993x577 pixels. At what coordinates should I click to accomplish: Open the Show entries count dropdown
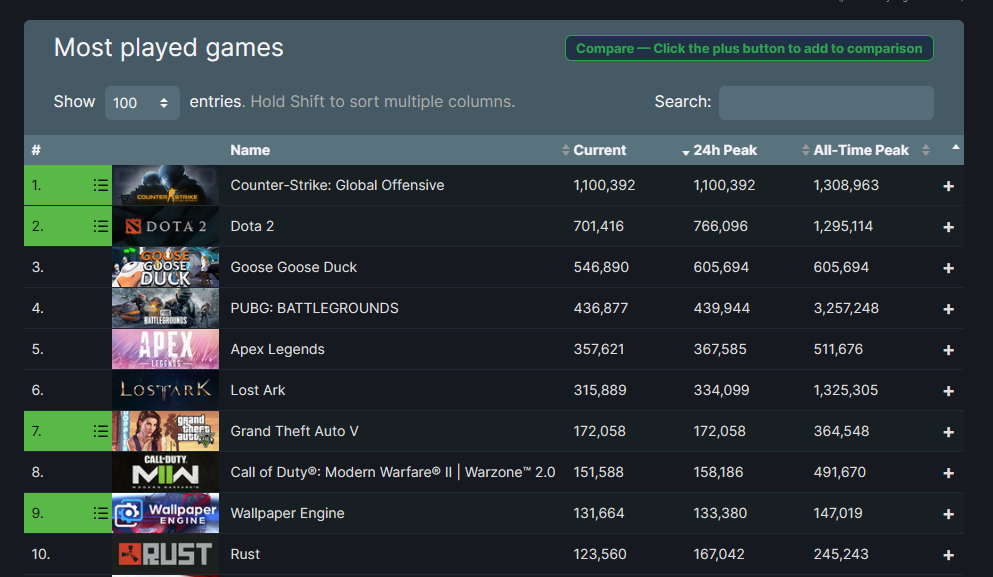(142, 103)
